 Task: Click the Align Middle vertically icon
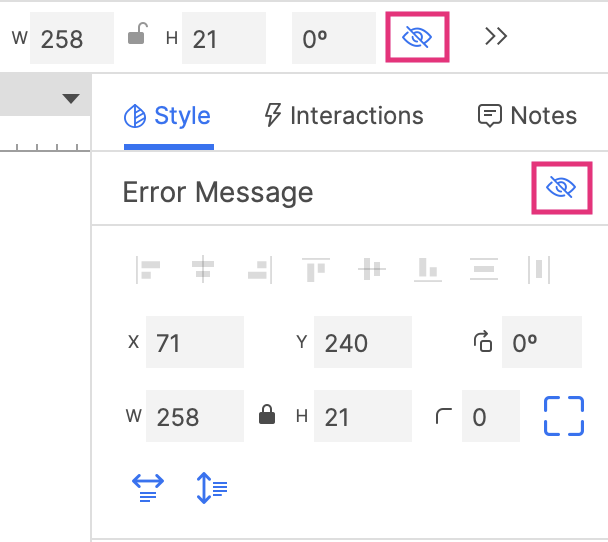[x=372, y=268]
